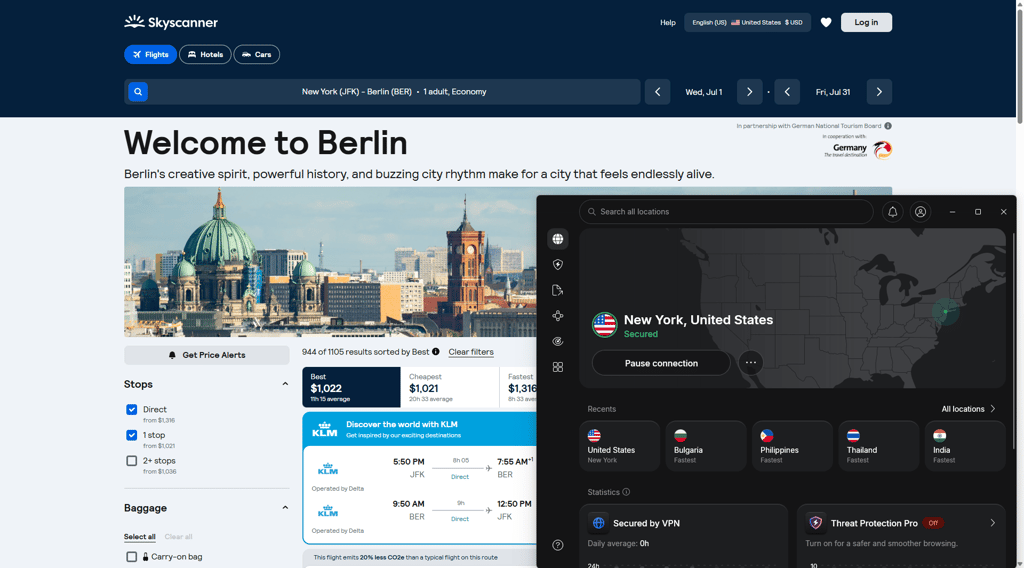Screen dimensions: 1024x568
Task: Select the Fastest sort tab
Action: tap(519, 387)
